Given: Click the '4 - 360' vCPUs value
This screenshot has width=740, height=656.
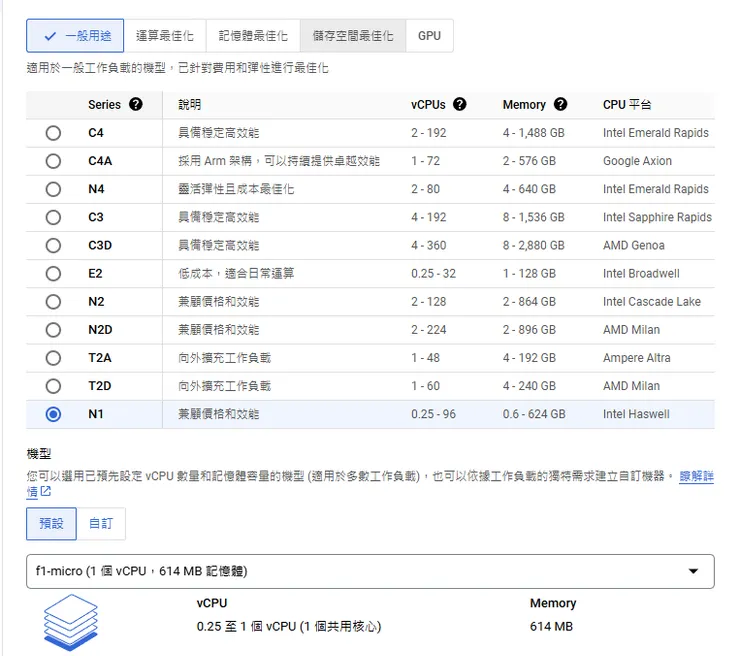Looking at the screenshot, I should point(429,245).
